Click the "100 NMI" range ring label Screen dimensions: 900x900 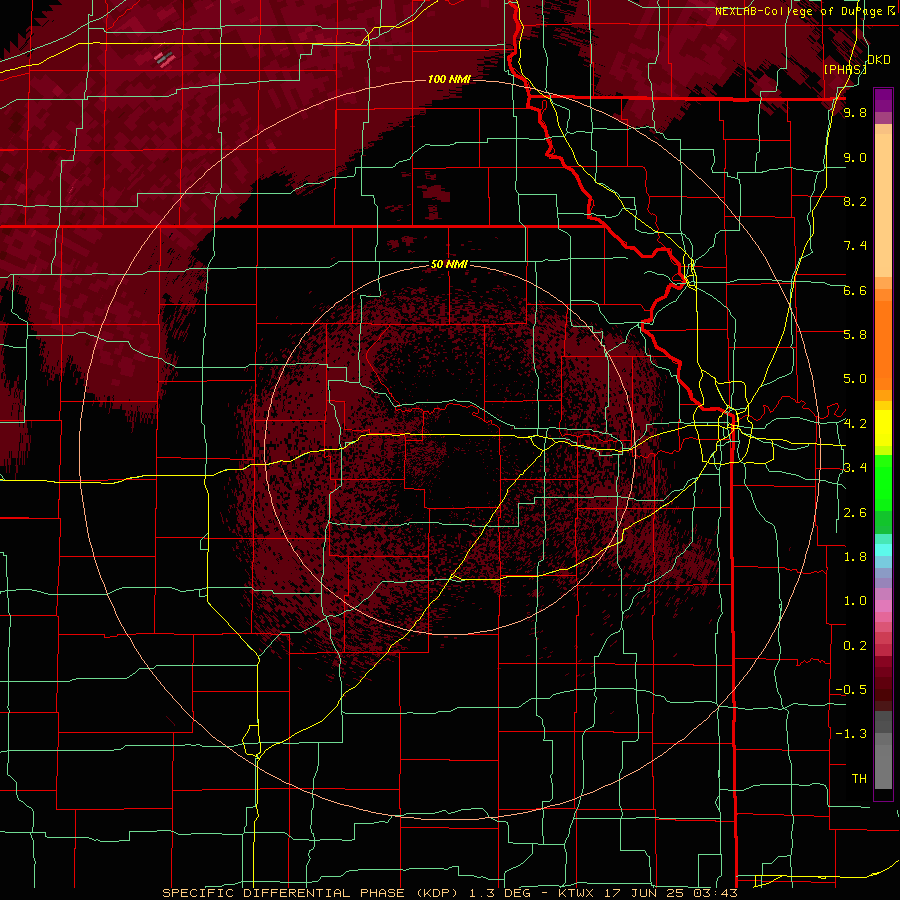pos(449,79)
